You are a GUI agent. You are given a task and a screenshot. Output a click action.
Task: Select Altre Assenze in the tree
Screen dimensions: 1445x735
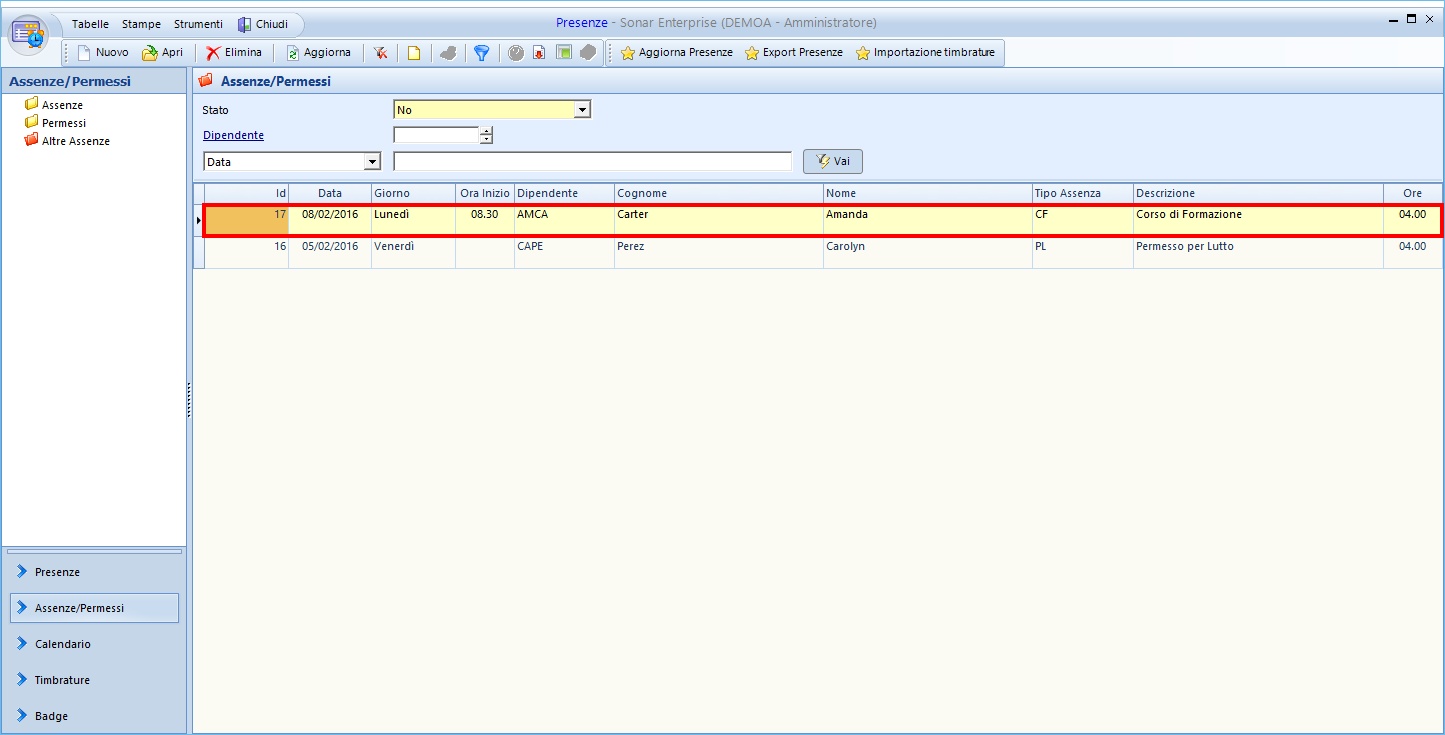(75, 141)
